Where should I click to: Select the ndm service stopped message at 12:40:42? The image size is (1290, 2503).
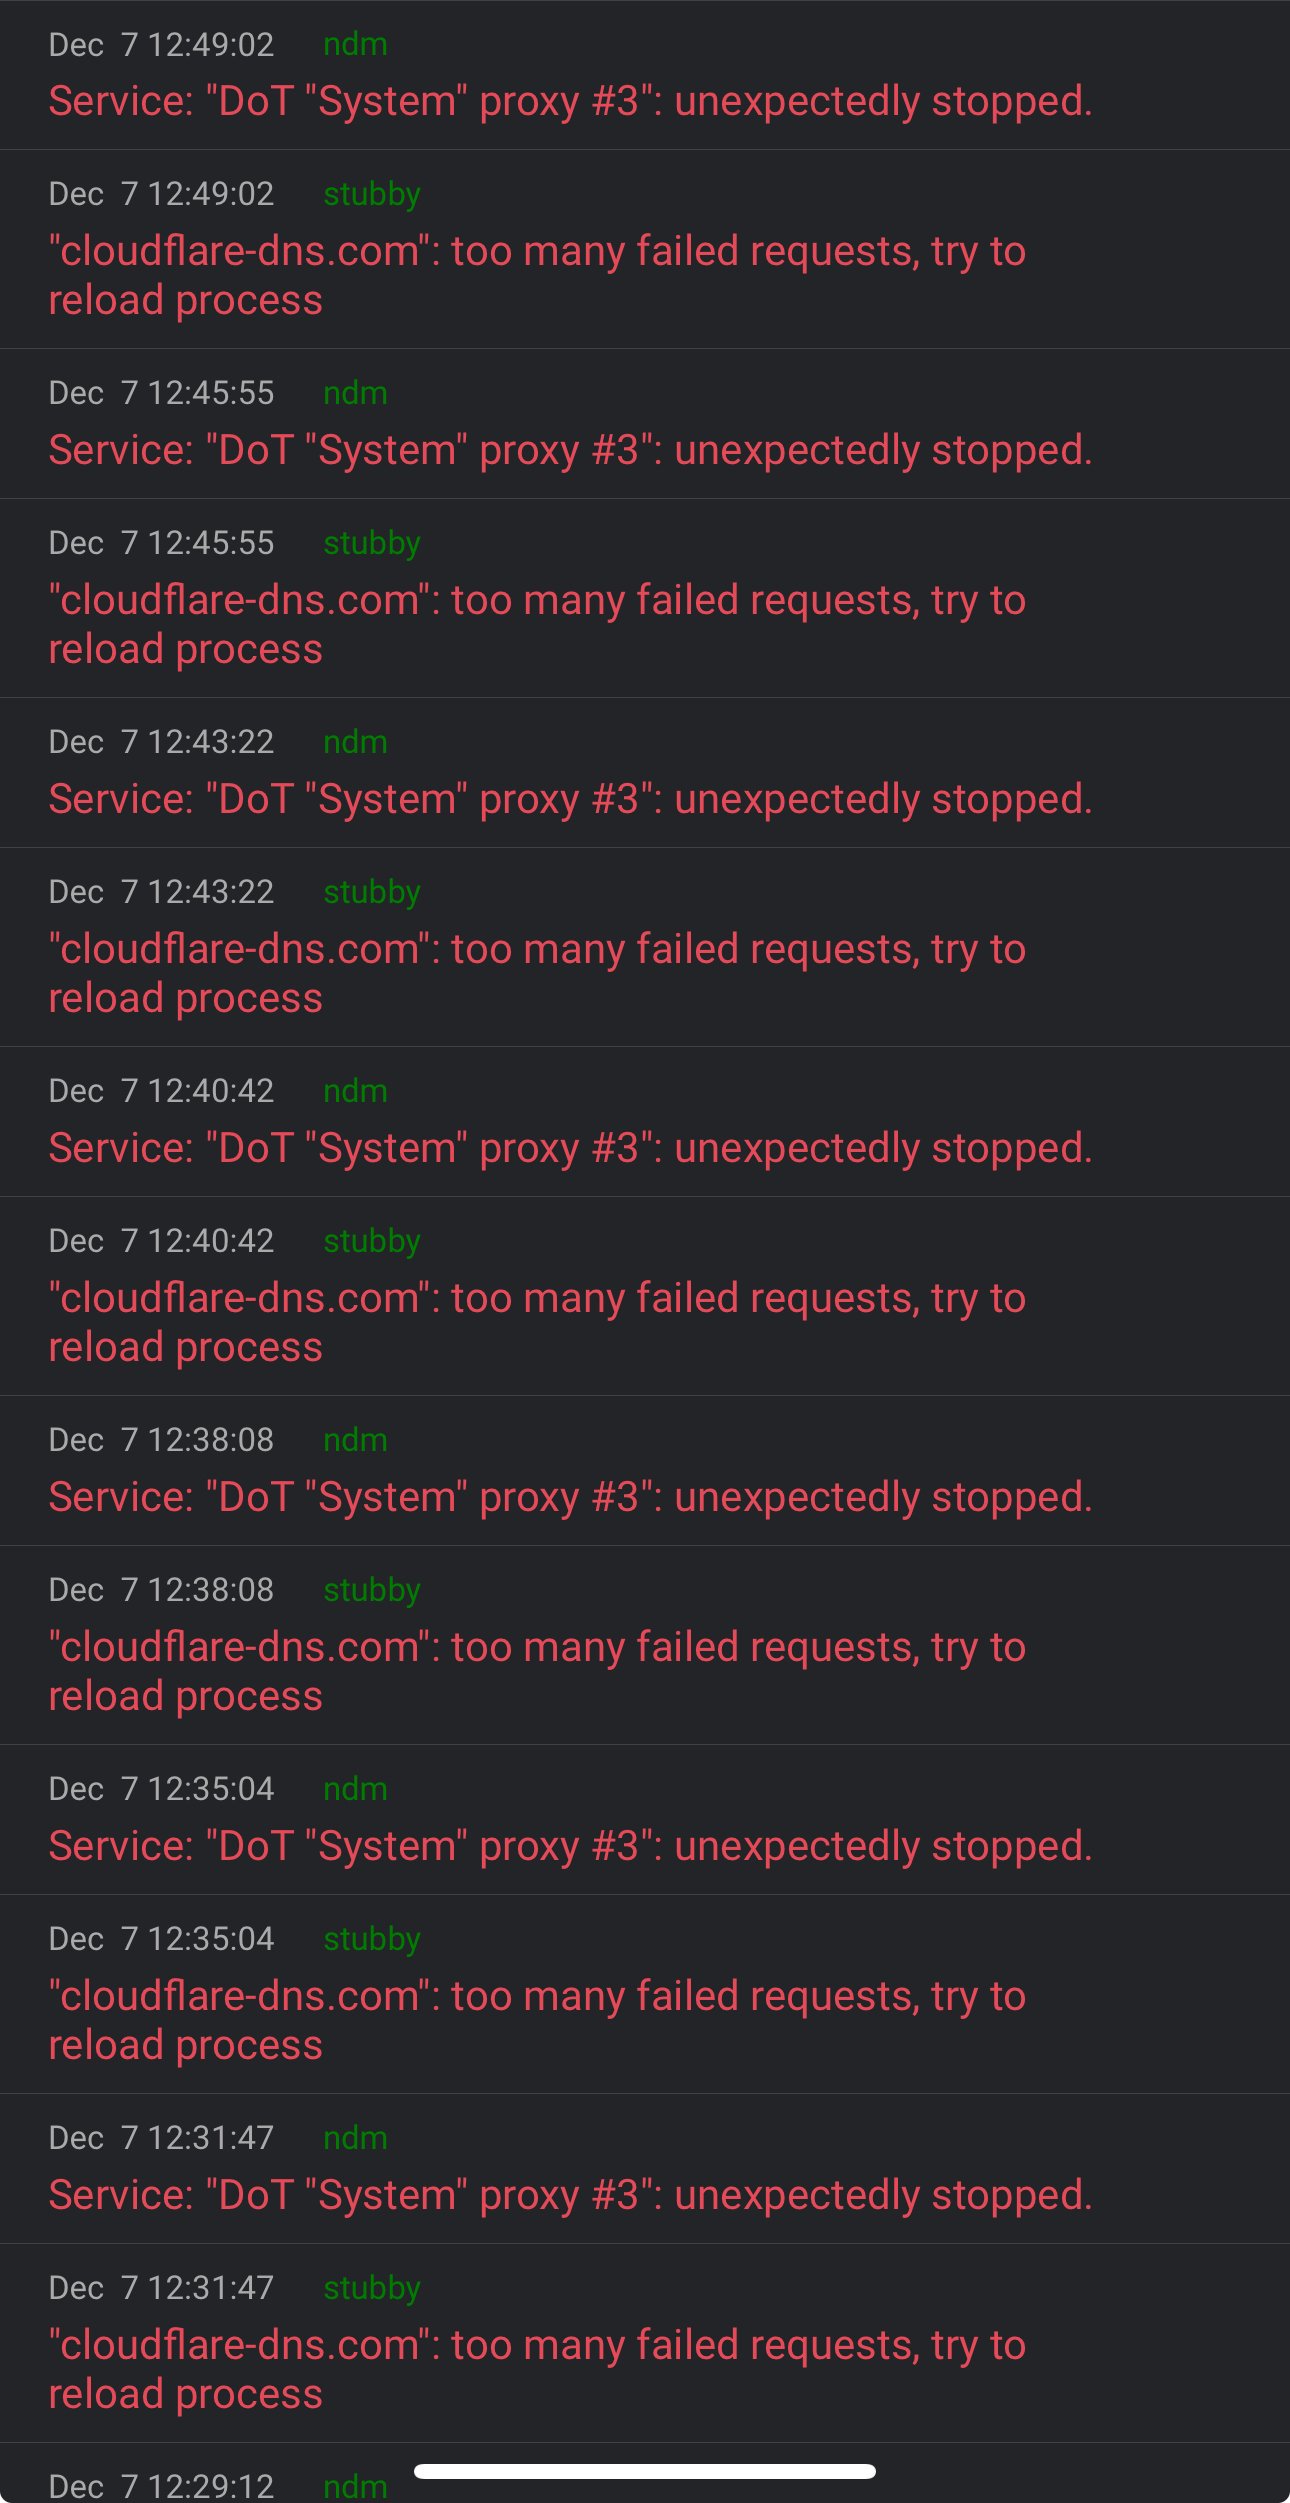pos(570,1148)
